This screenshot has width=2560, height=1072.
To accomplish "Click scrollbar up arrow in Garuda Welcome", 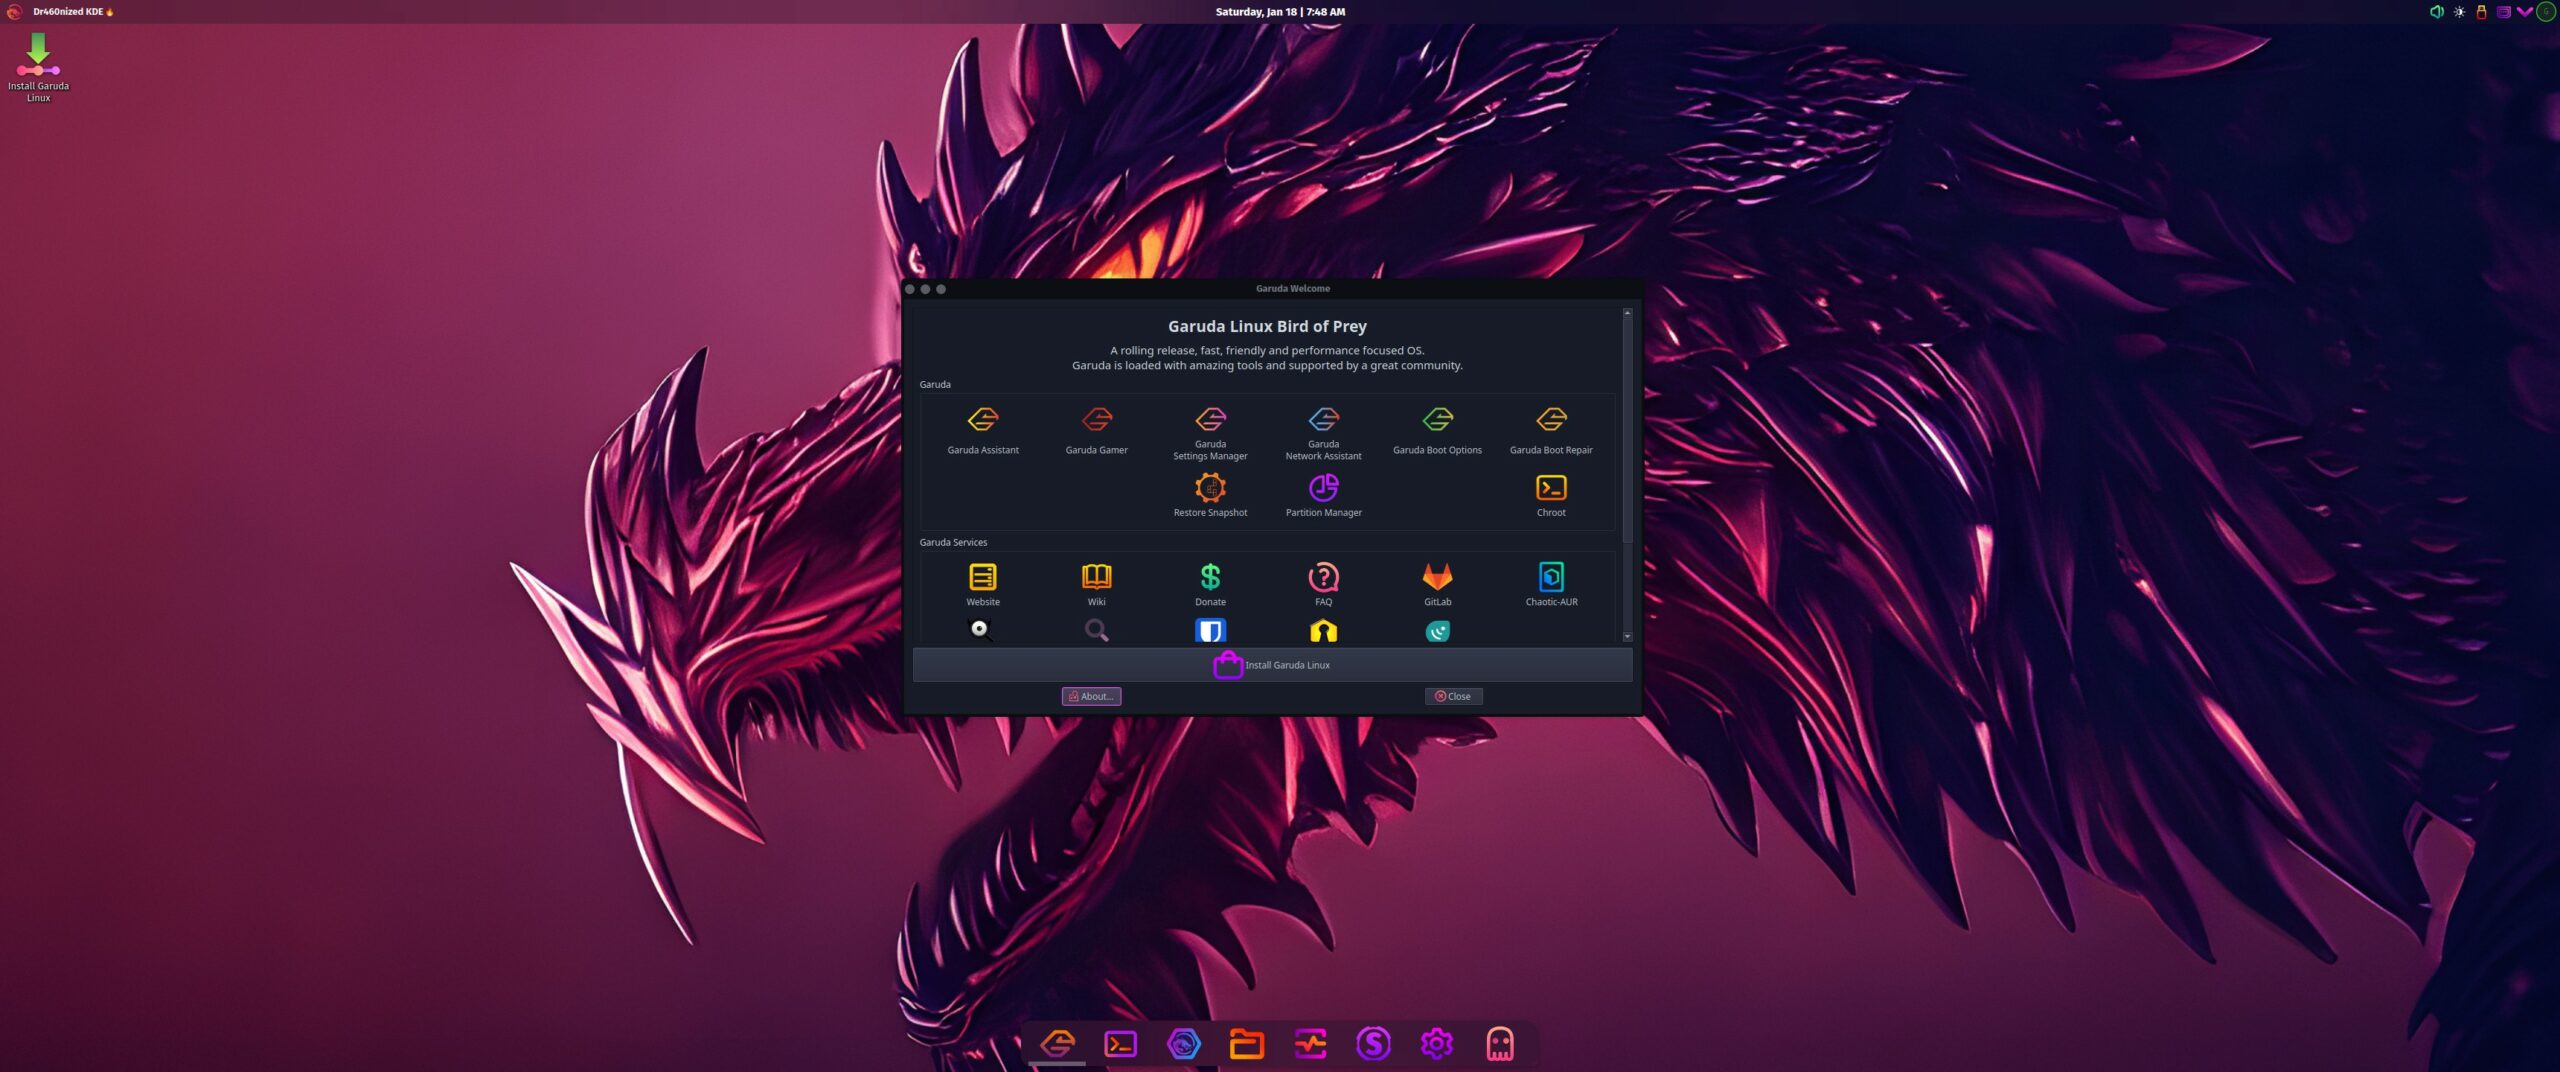I will pyautogui.click(x=1627, y=313).
